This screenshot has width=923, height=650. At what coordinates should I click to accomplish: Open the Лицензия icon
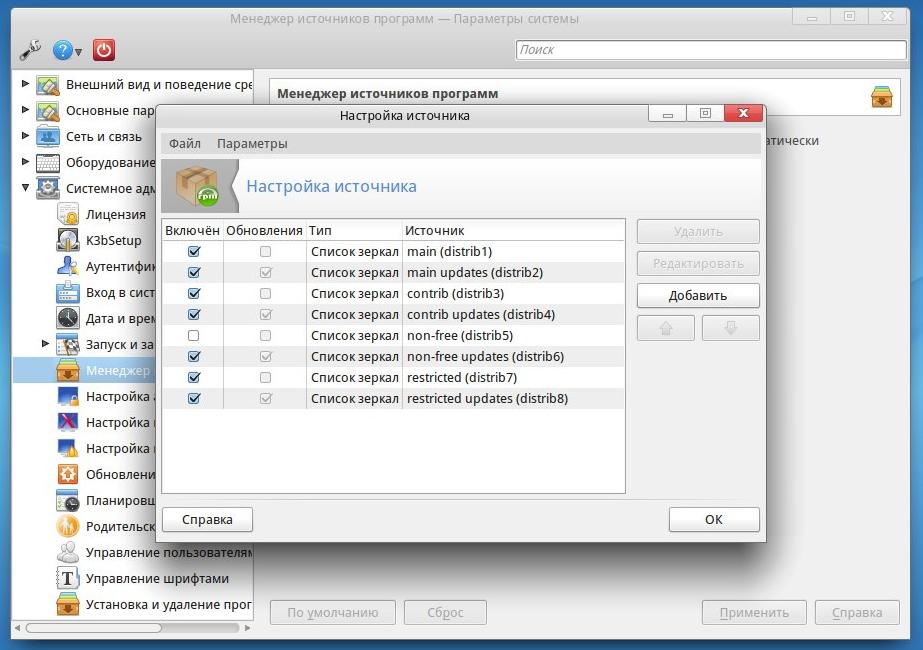(x=68, y=214)
